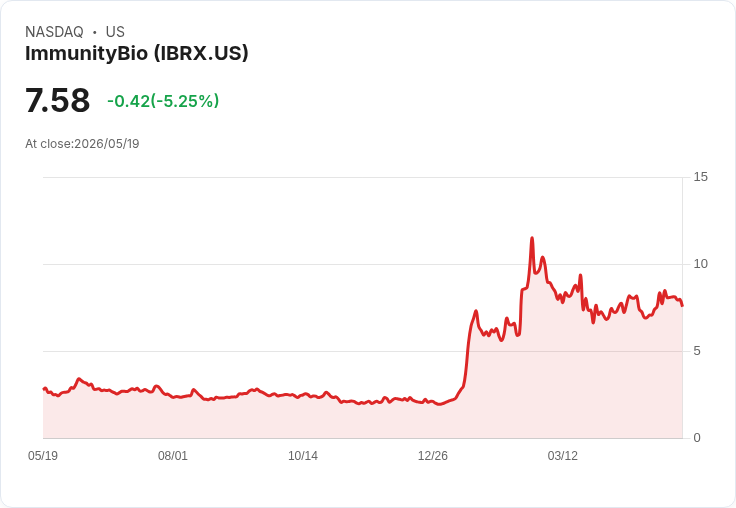Click the highest peak of the price line
This screenshot has height=508, width=736.
click(532, 238)
